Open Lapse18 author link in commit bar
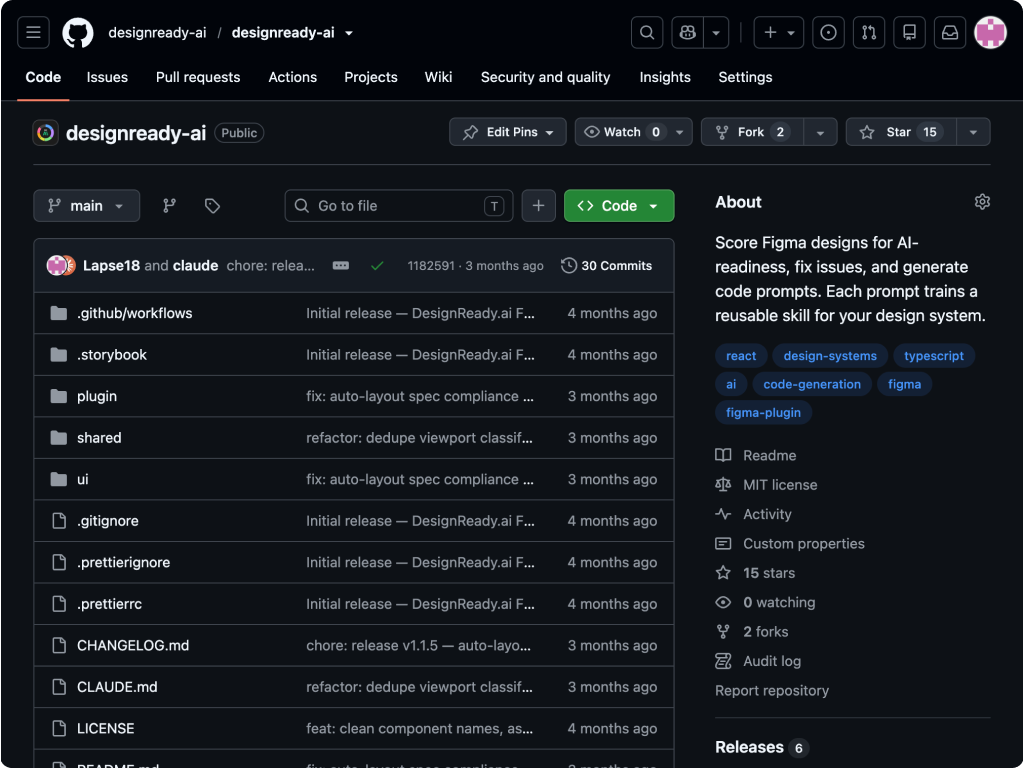The width and height of the screenshot is (1024, 768). pos(111,266)
